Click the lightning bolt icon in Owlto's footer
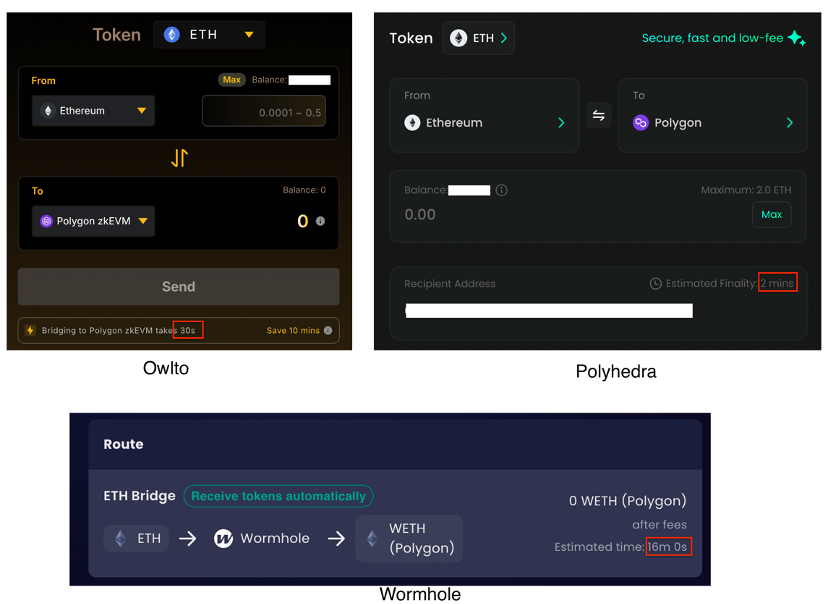828x604 pixels. [30, 330]
